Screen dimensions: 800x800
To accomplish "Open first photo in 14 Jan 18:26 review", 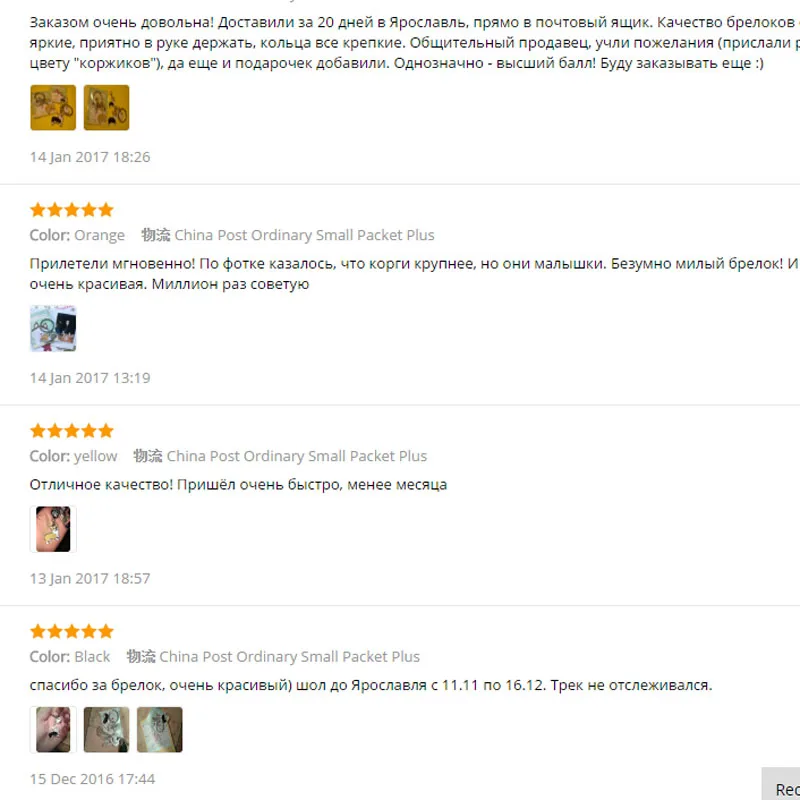I will tap(53, 108).
